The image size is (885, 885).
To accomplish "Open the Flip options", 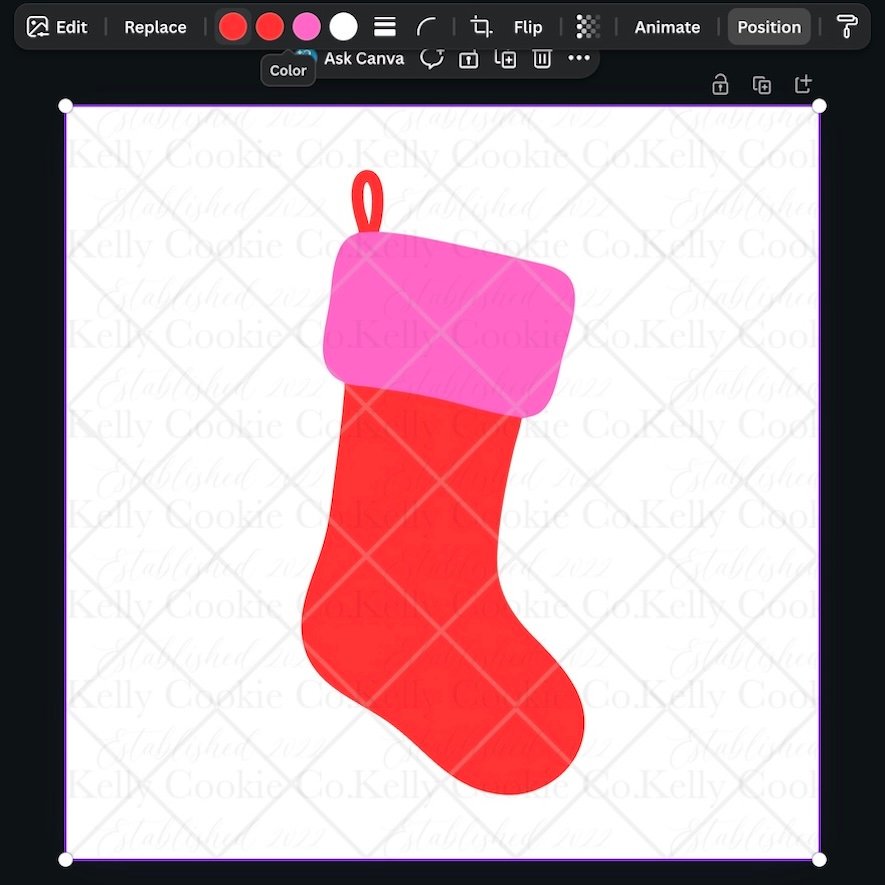I will [527, 27].
